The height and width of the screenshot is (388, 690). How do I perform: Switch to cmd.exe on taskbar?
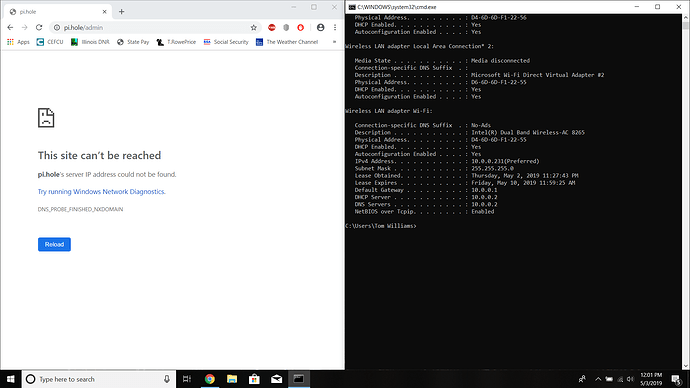pyautogui.click(x=299, y=379)
